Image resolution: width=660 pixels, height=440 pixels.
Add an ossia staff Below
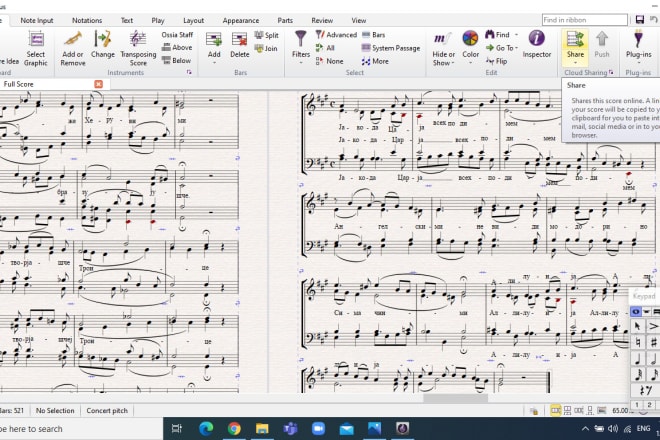(x=177, y=61)
